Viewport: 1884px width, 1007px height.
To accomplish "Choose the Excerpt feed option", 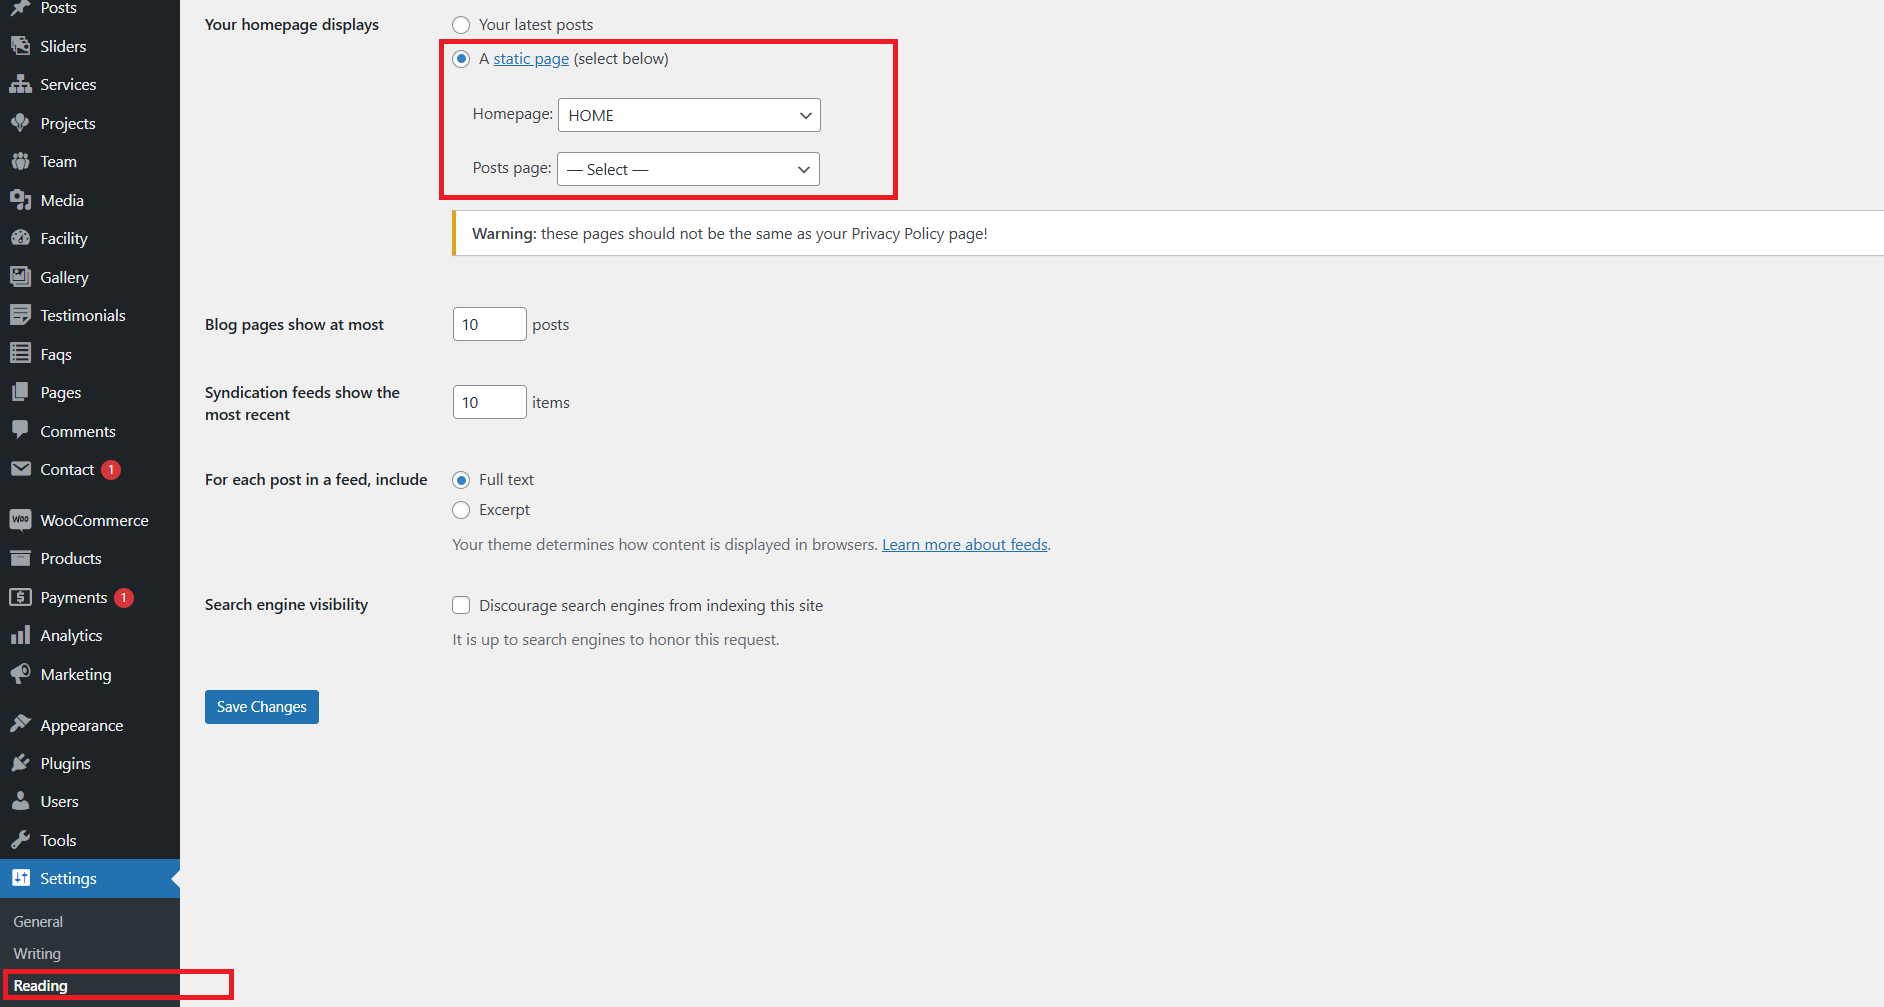I will tap(461, 510).
